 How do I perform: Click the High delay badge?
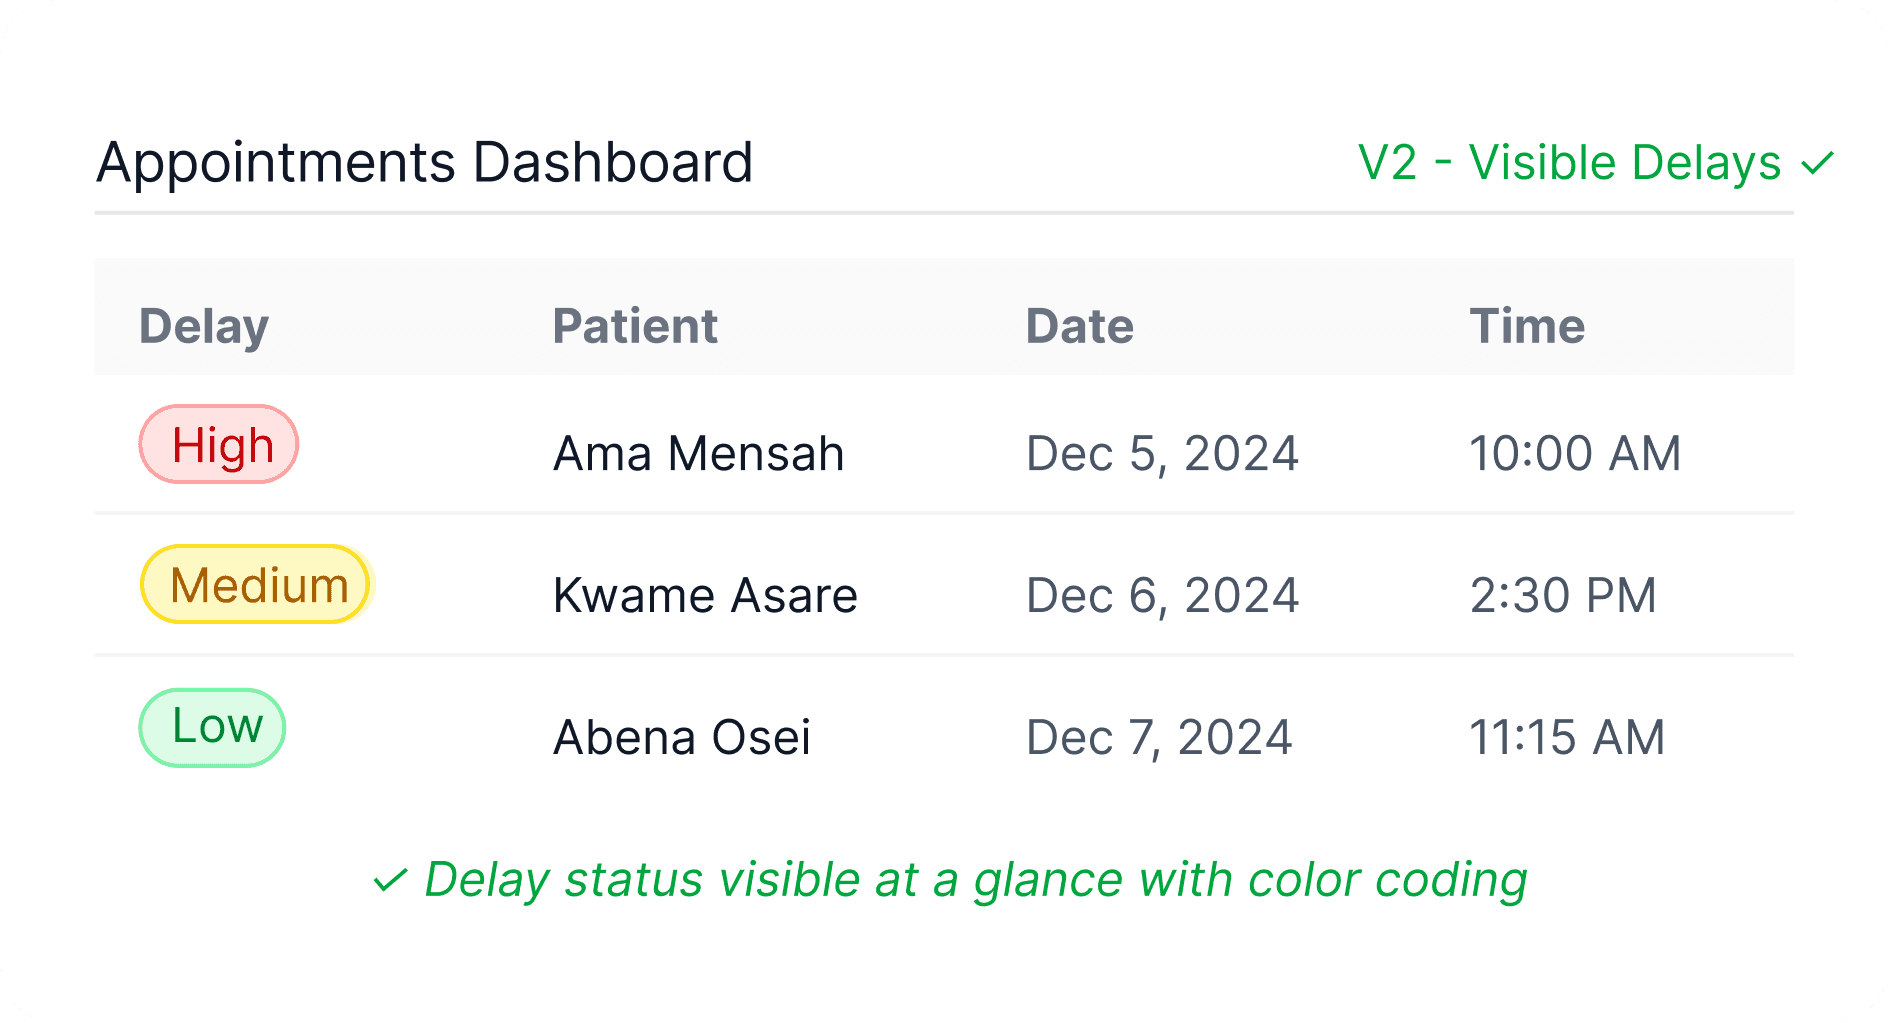click(219, 445)
